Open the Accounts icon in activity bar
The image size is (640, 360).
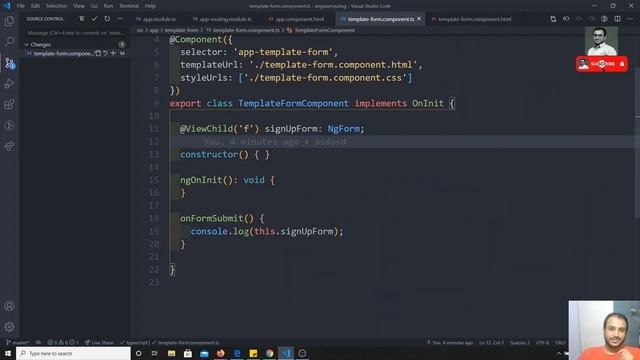point(9,306)
